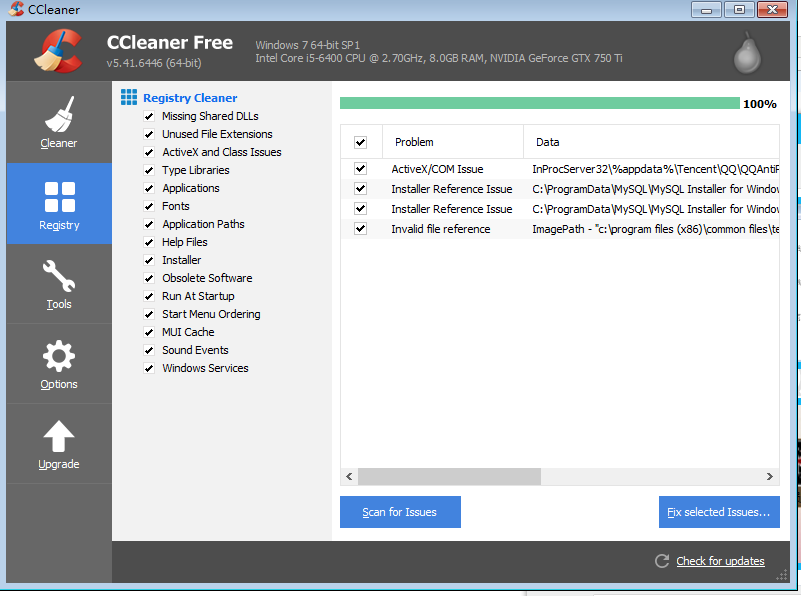Uncheck Missing Shared DLLs
Screen dimensions: 801x596
coord(149,116)
